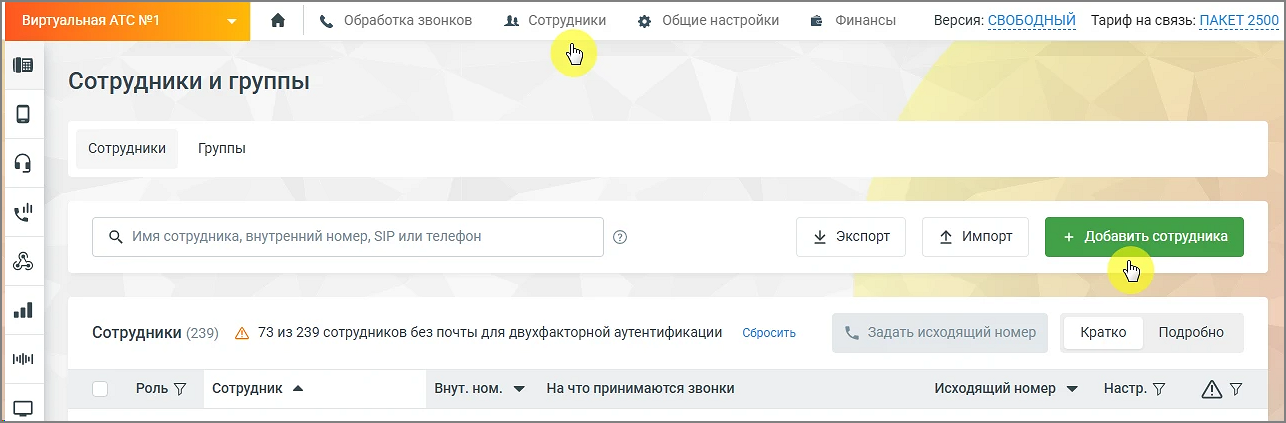Switch view to Подробно
1286x423 pixels.
pyautogui.click(x=1191, y=333)
